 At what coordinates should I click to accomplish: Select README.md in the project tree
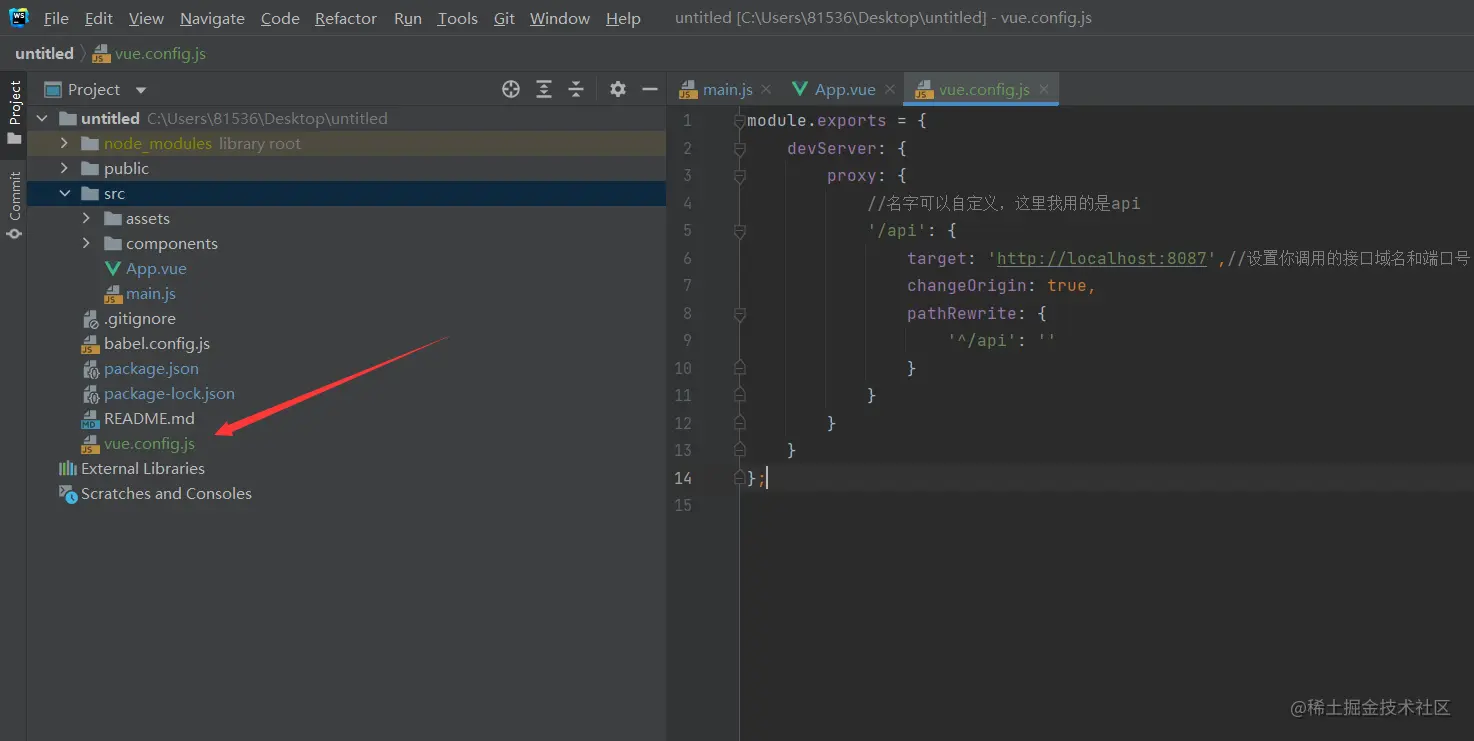coord(149,419)
